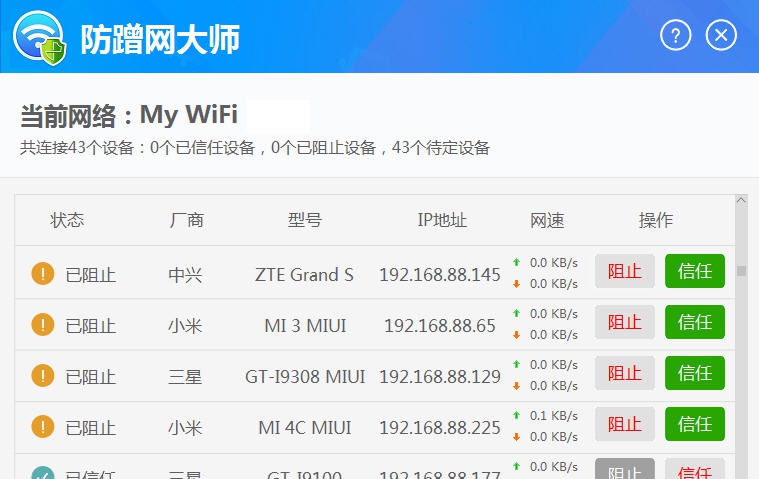Click vendor 中兴 in first row
This screenshot has height=479, width=759.
185,275
